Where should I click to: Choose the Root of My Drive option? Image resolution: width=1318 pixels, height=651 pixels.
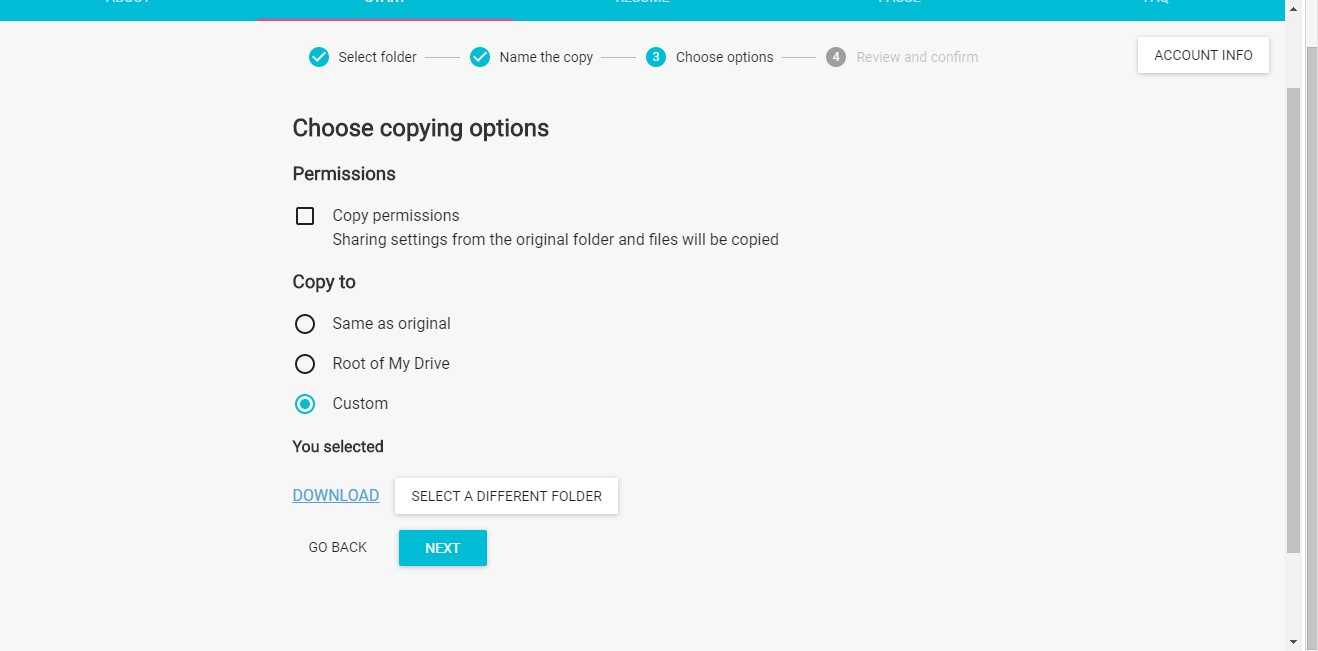(305, 364)
